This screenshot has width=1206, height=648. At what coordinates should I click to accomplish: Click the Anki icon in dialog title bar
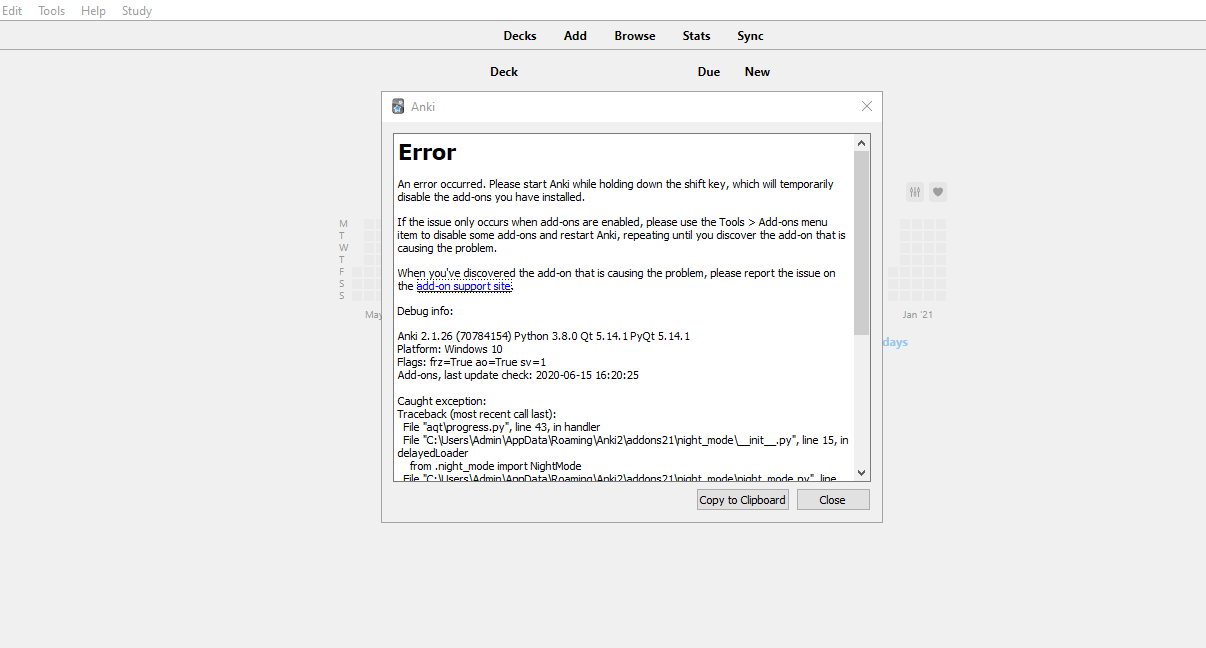click(398, 106)
